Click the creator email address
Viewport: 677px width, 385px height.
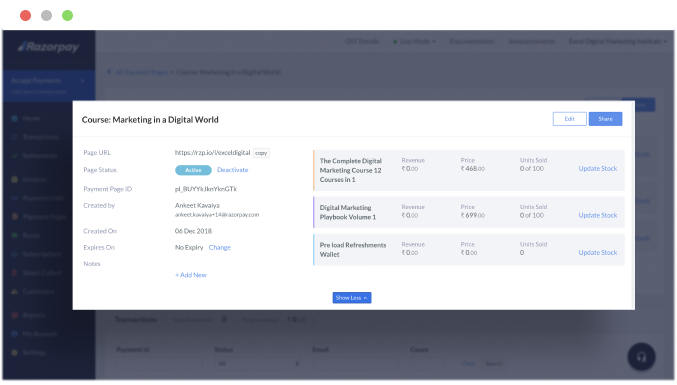pos(217,215)
